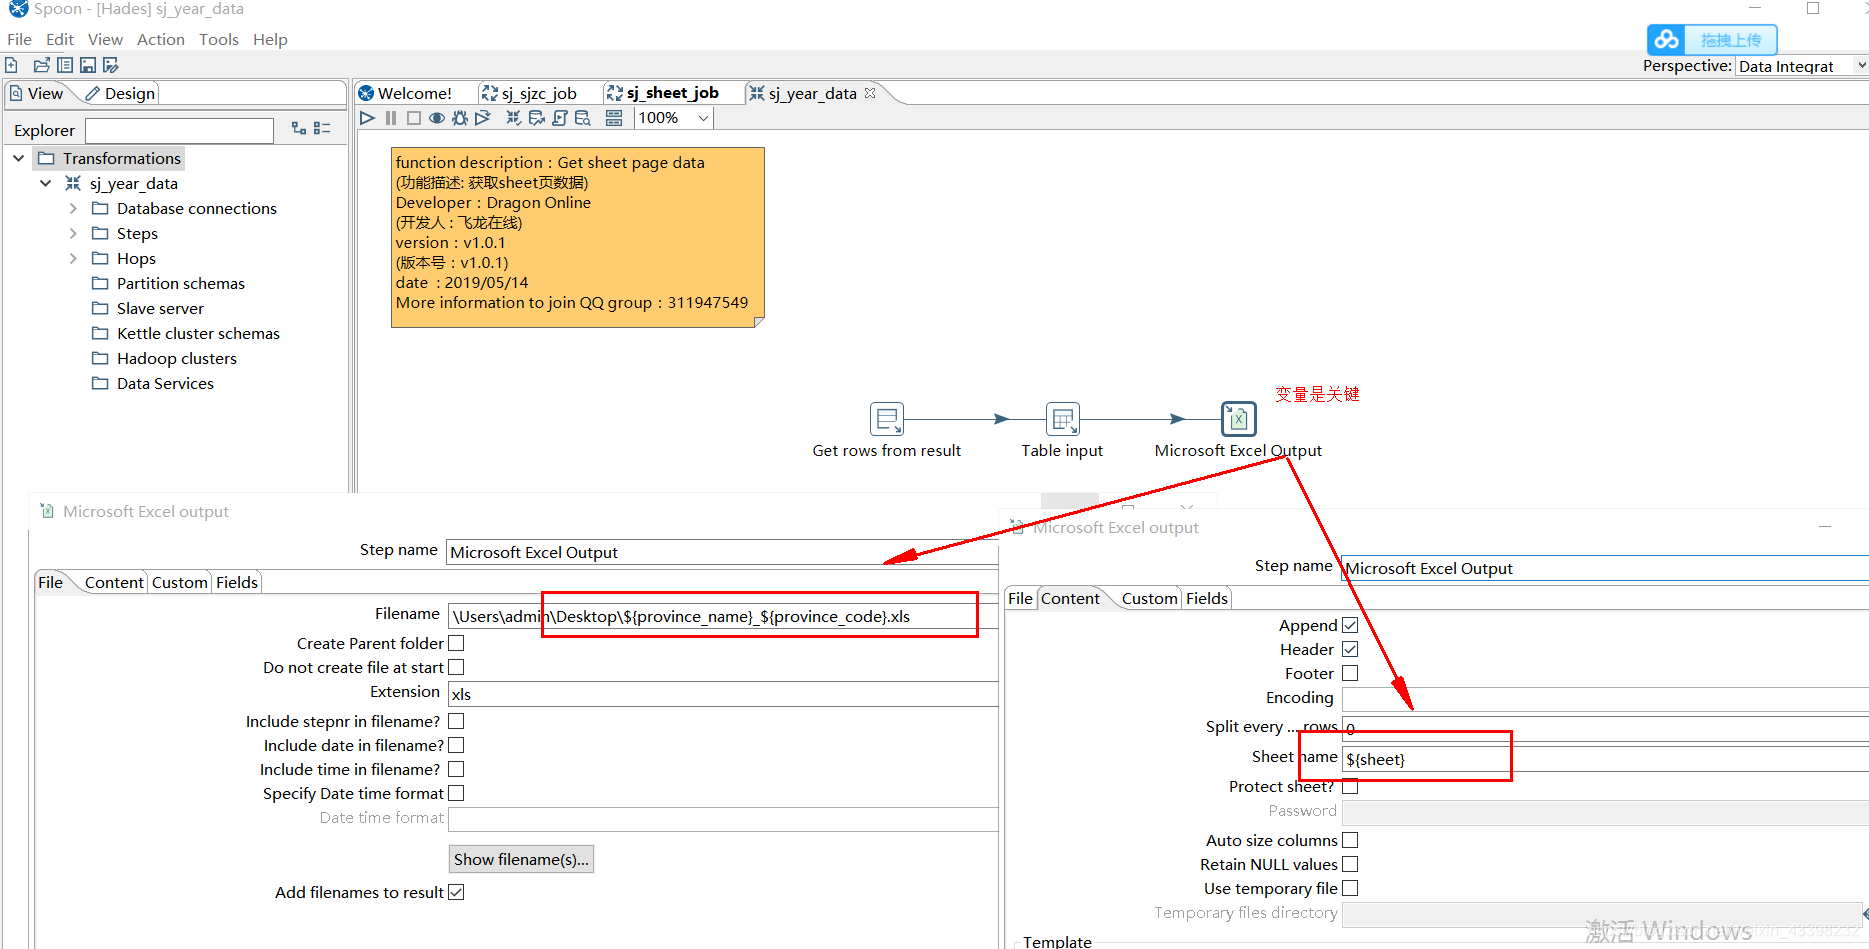Open the Action menu
Screen dimensions: 1869x949
point(161,39)
